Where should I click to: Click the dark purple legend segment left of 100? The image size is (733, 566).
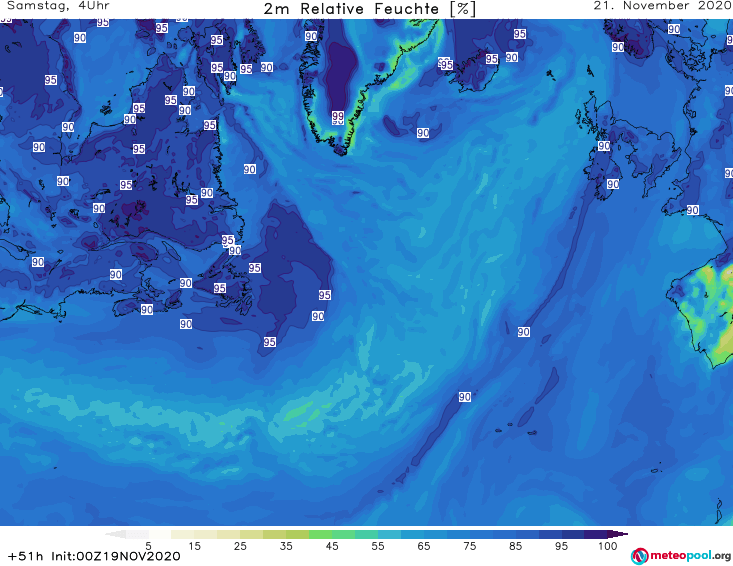point(596,534)
